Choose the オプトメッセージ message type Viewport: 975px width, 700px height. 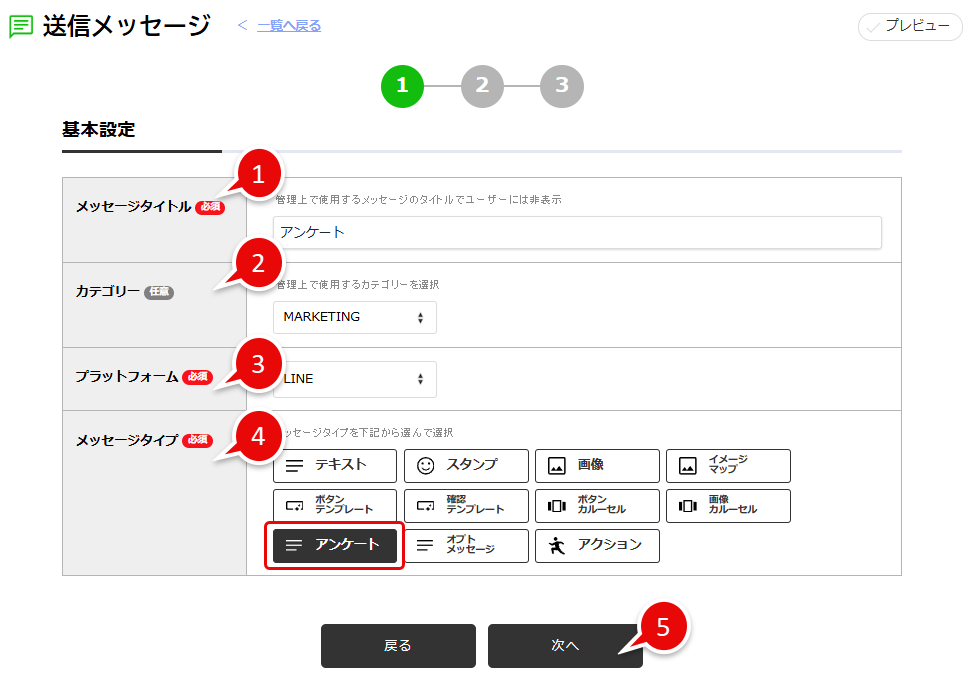coord(466,545)
